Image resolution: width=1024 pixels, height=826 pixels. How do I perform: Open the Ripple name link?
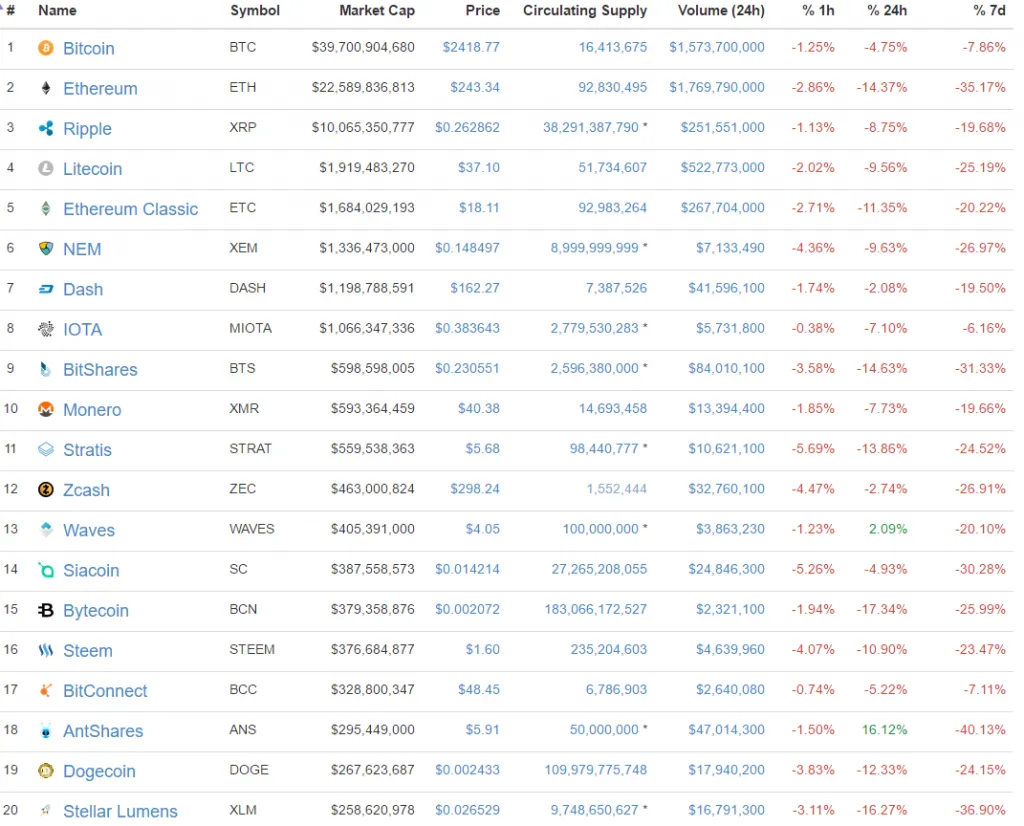point(88,129)
